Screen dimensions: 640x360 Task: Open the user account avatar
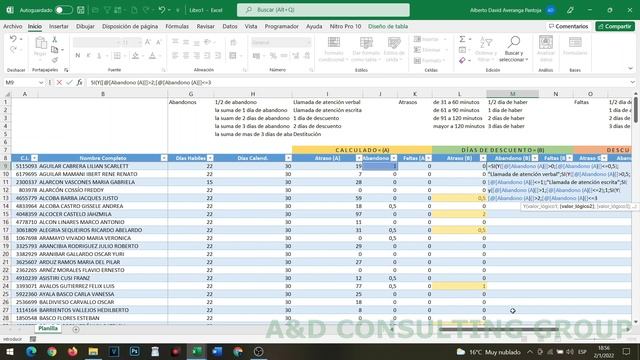pyautogui.click(x=551, y=10)
